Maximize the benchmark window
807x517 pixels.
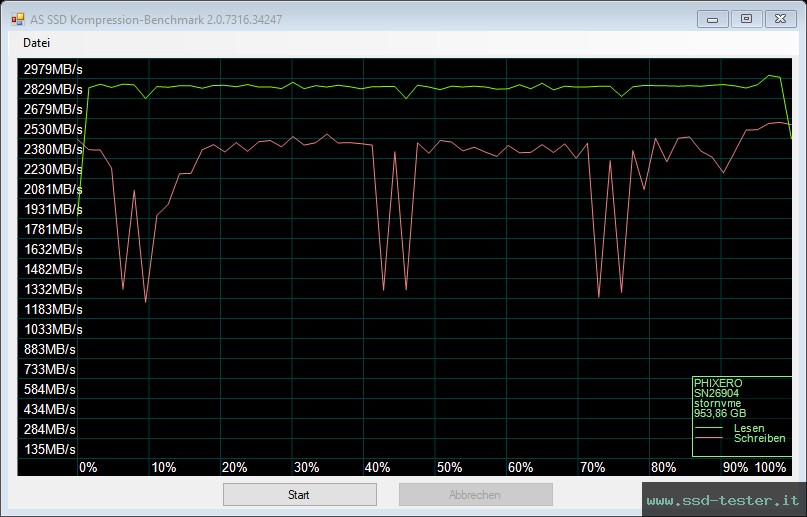(746, 20)
